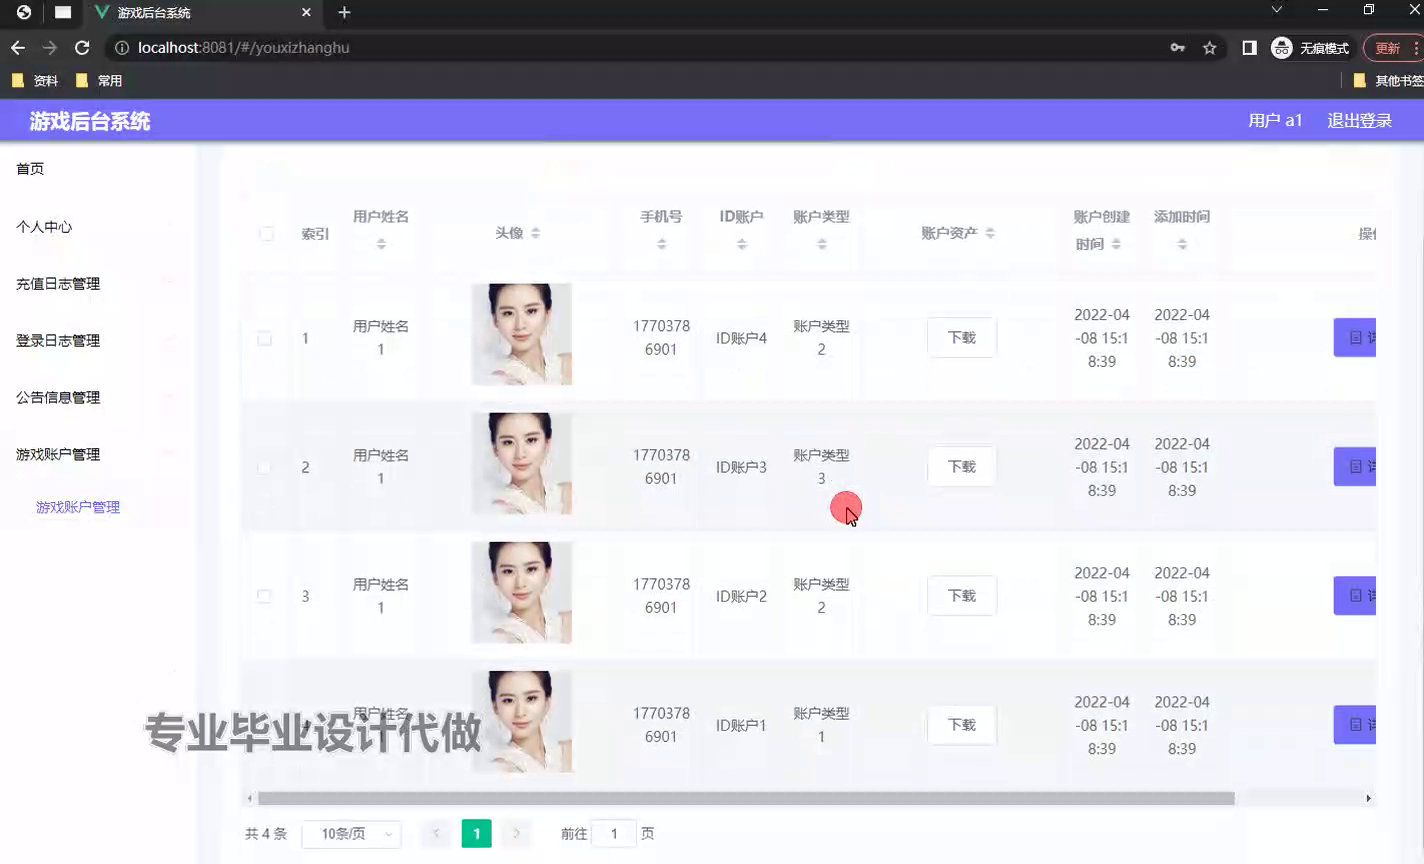Open the 10条/页 page size dropdown

pos(352,833)
